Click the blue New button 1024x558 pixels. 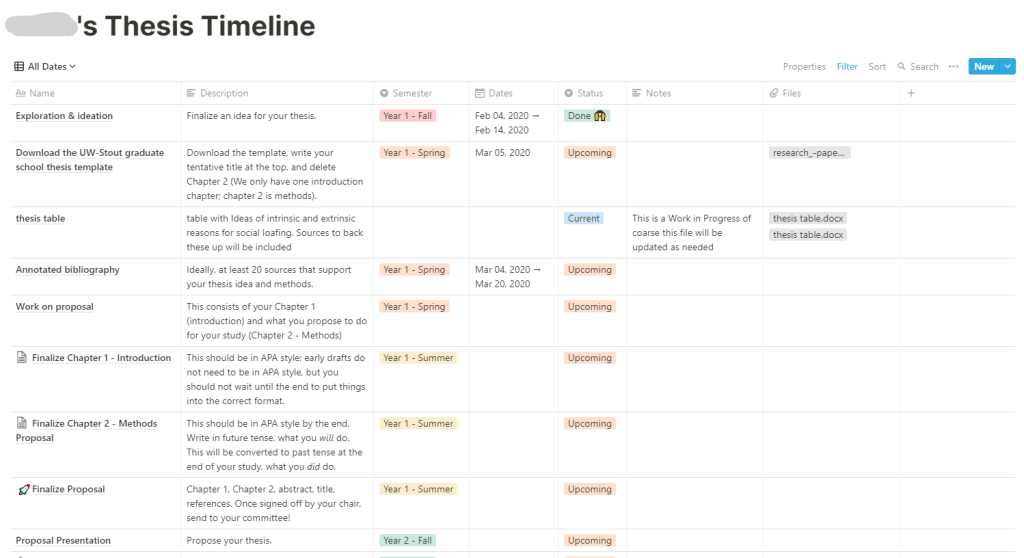(x=984, y=67)
